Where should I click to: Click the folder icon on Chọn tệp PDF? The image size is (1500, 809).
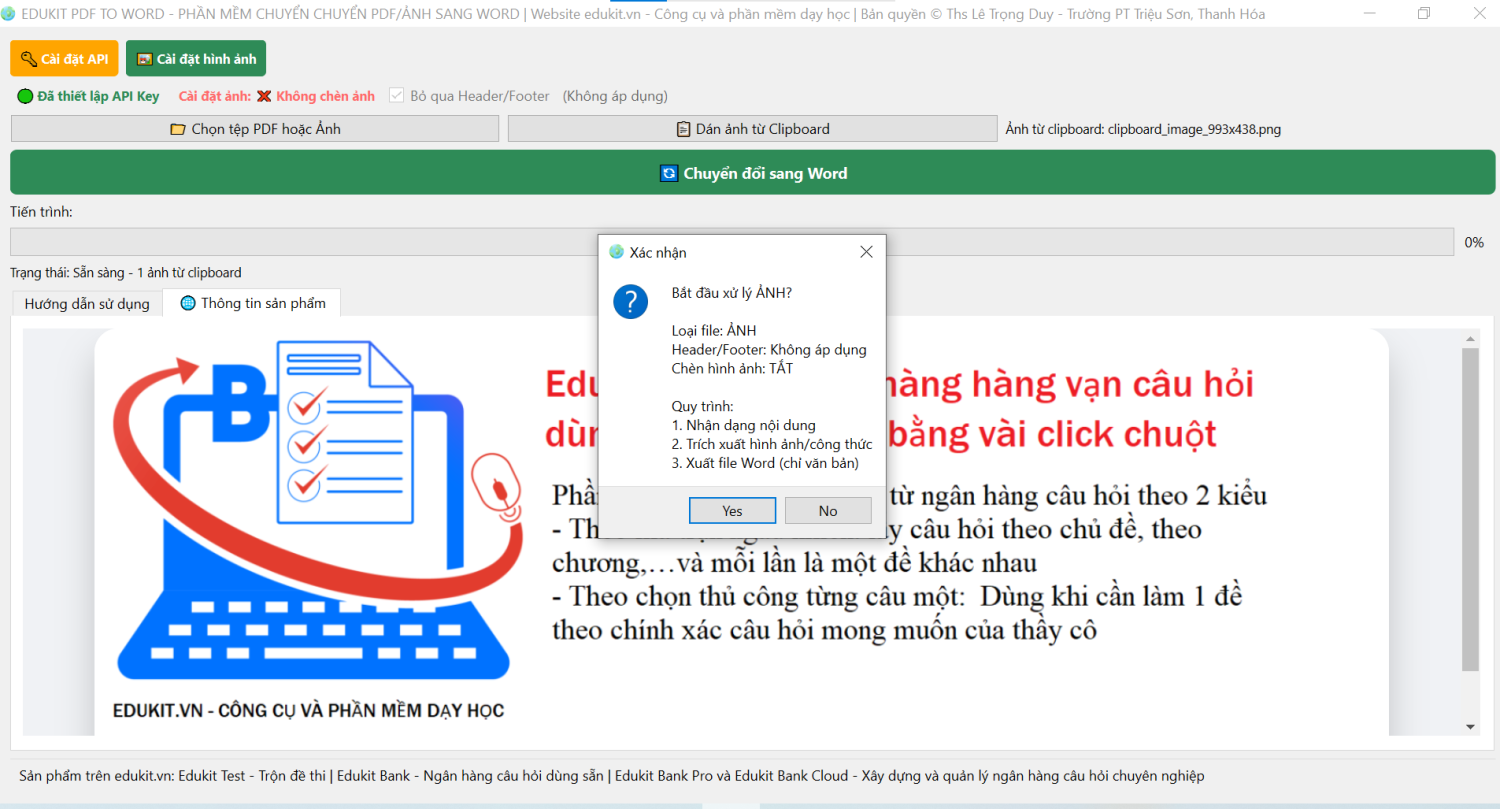[178, 129]
